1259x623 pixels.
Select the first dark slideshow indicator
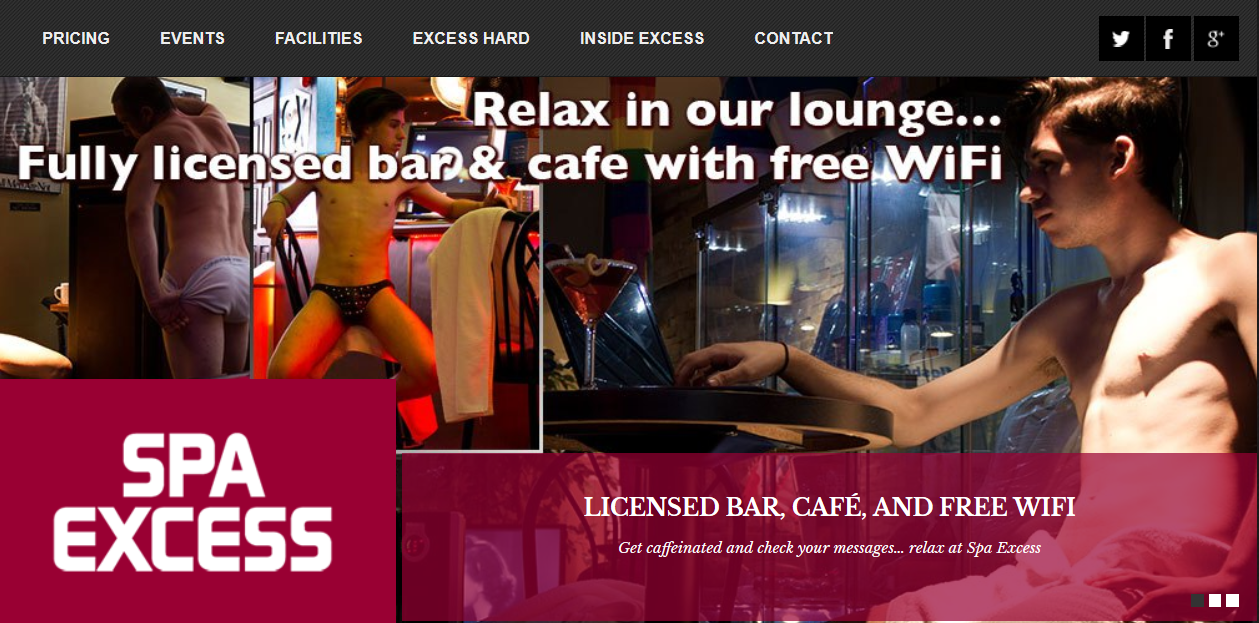[1197, 600]
